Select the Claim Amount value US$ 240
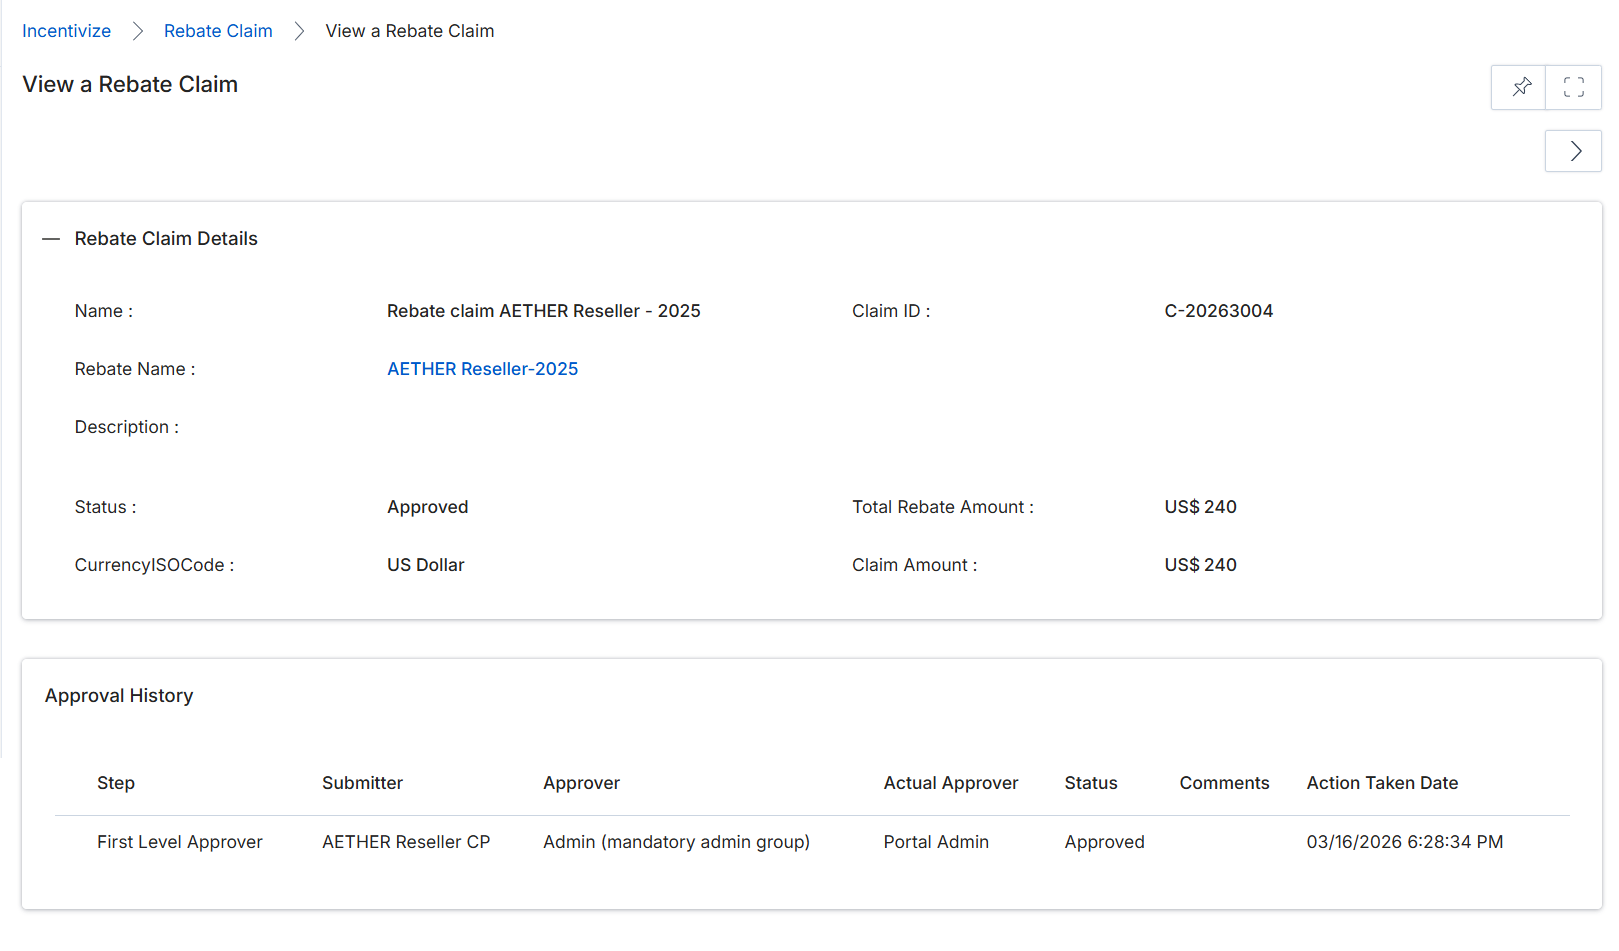This screenshot has height=951, width=1619. pos(1201,565)
